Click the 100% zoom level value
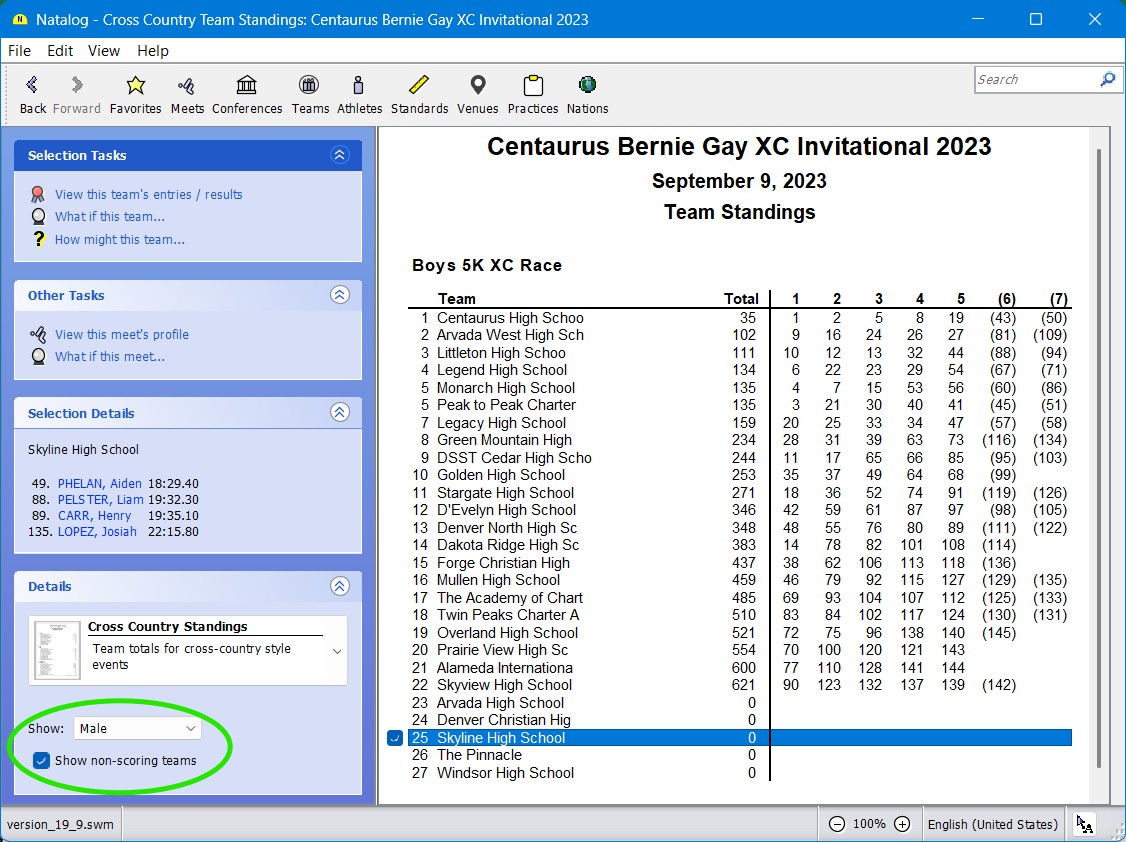Image resolution: width=1126 pixels, height=842 pixels. point(870,824)
